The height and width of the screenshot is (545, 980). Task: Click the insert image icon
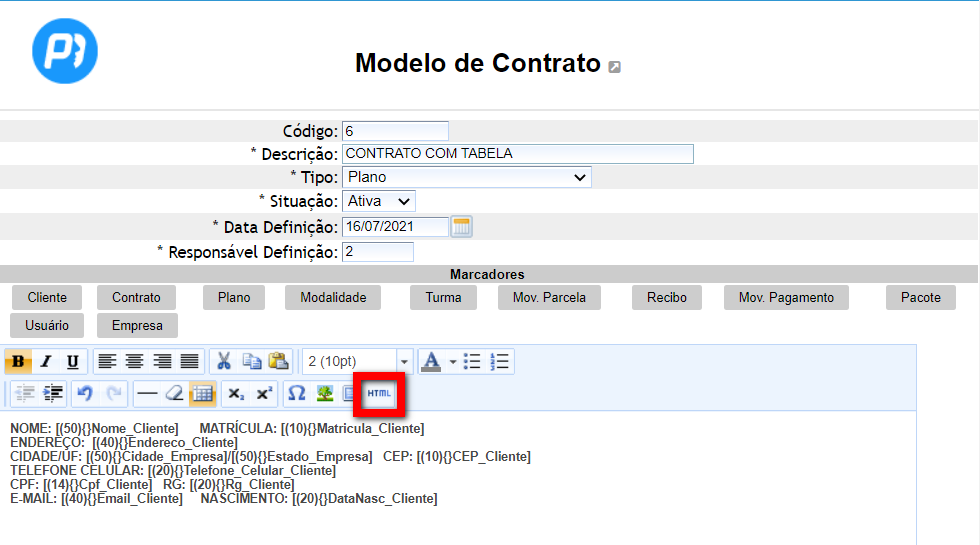(324, 394)
